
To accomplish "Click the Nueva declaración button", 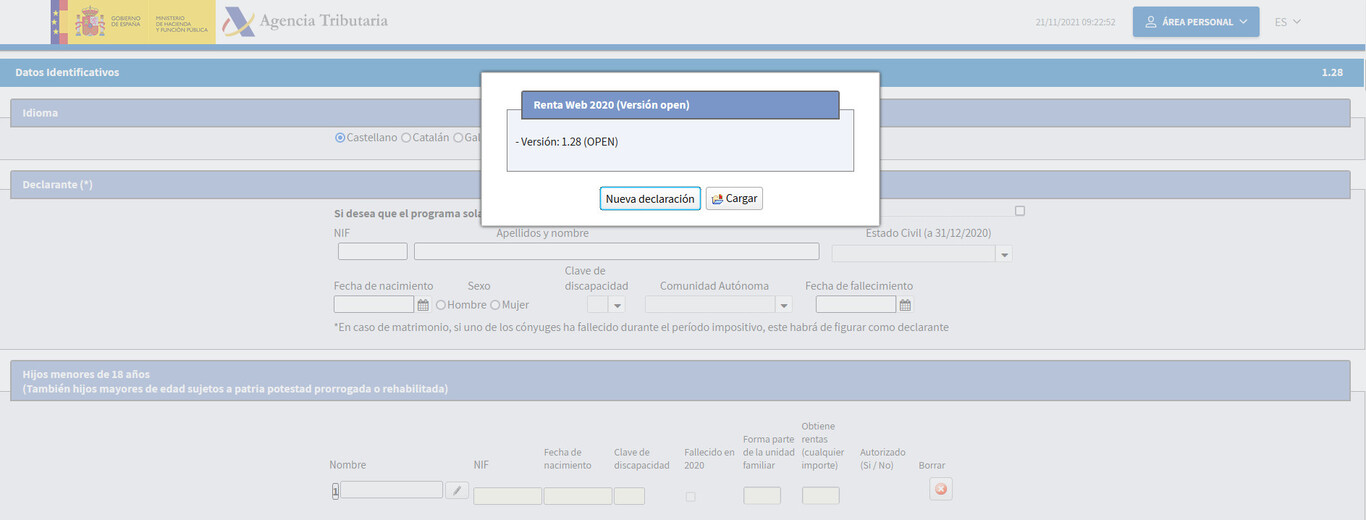I will tap(650, 199).
